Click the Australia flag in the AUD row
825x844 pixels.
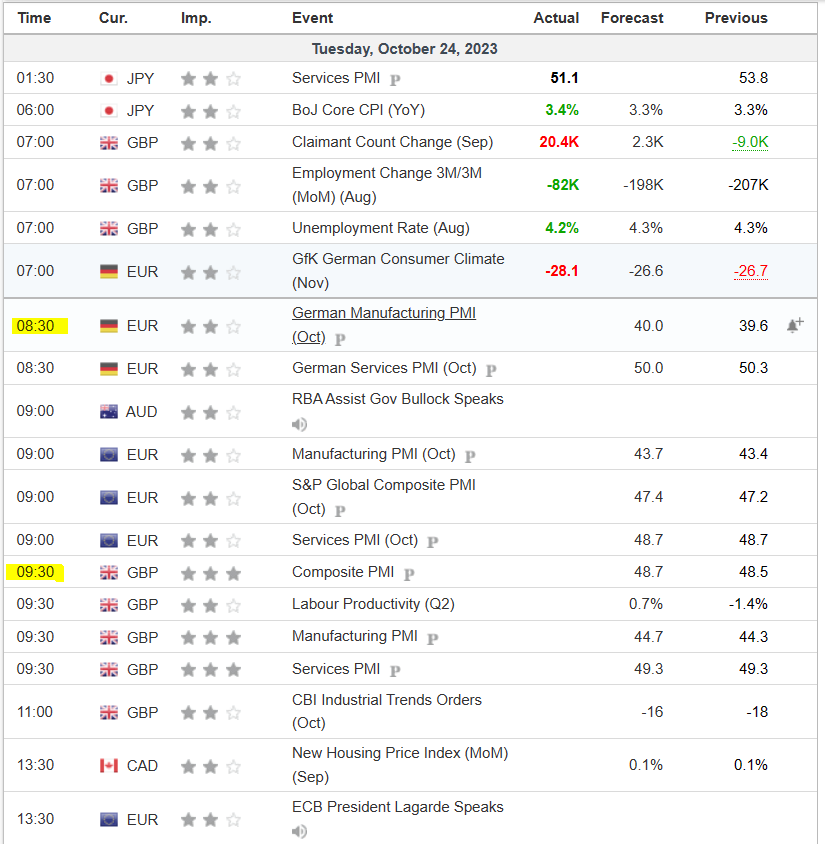point(109,411)
